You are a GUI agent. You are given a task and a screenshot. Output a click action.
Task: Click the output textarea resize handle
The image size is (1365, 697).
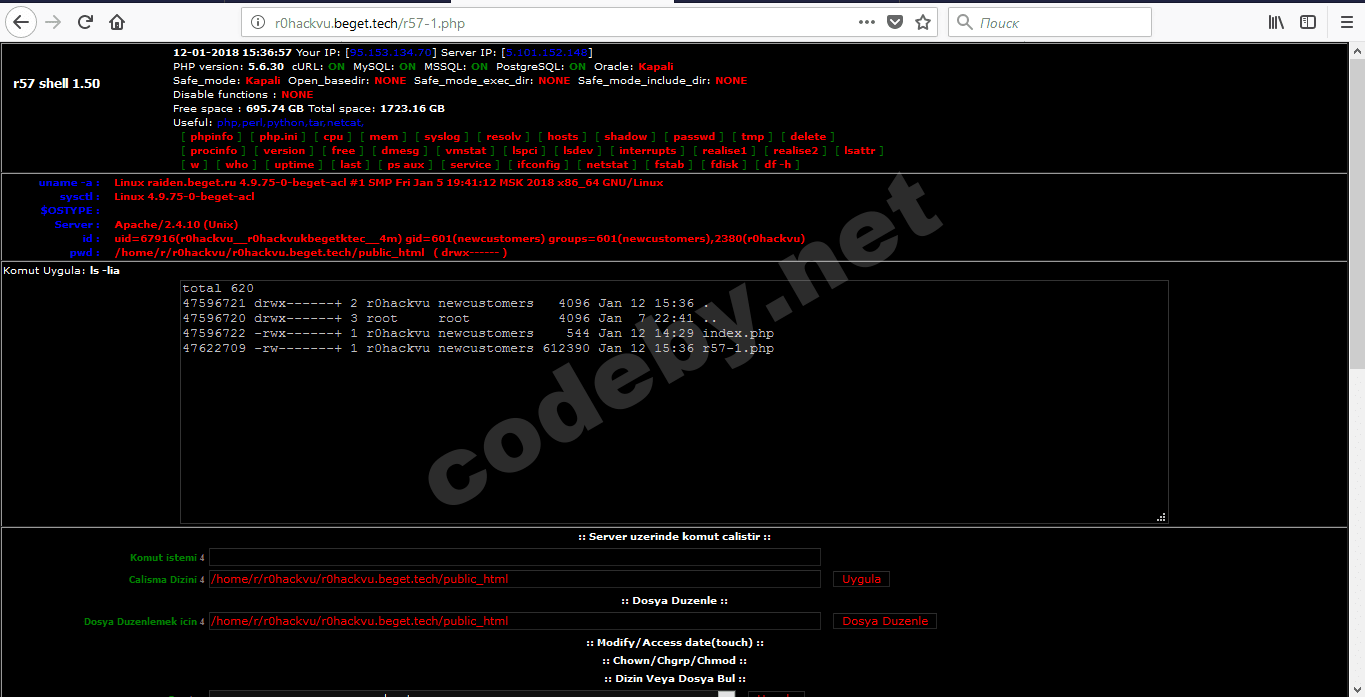pos(1161,517)
